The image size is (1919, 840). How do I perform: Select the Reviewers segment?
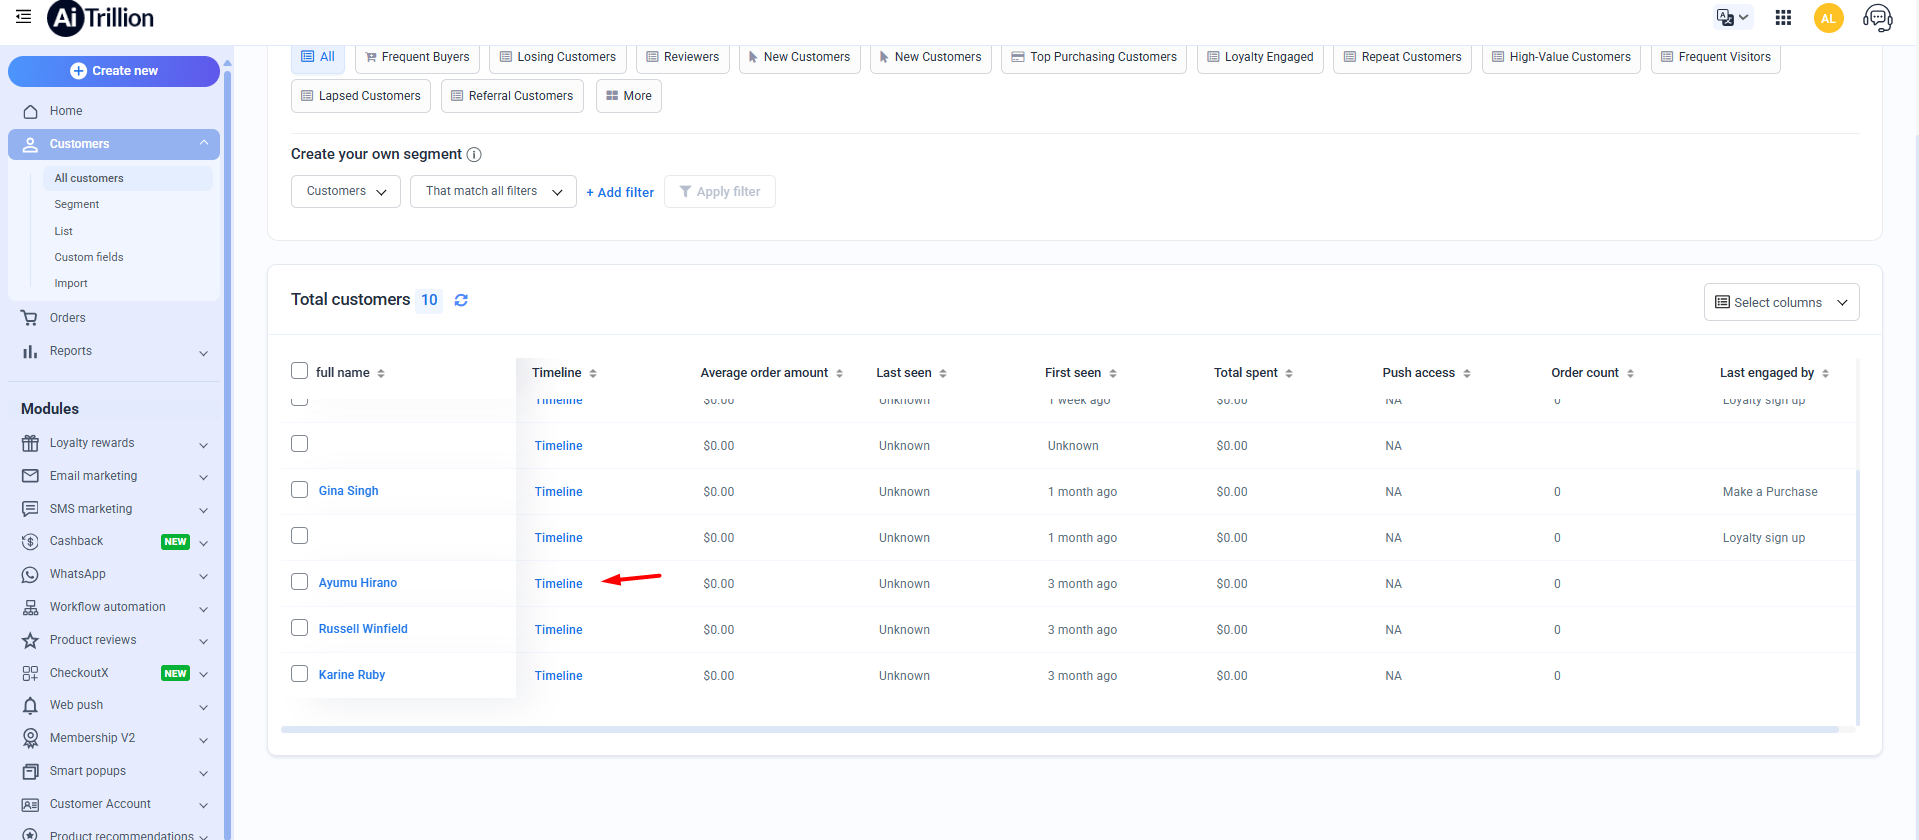pos(683,57)
